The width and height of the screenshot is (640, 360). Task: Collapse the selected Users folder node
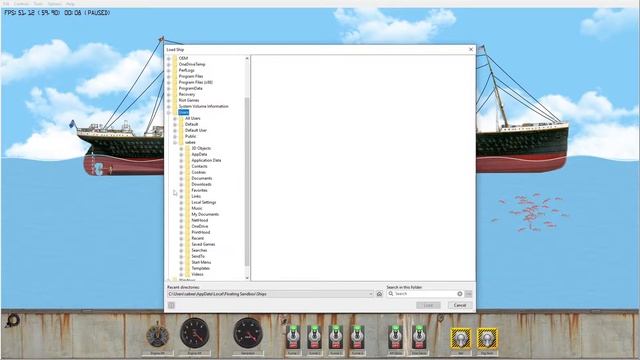(169, 112)
